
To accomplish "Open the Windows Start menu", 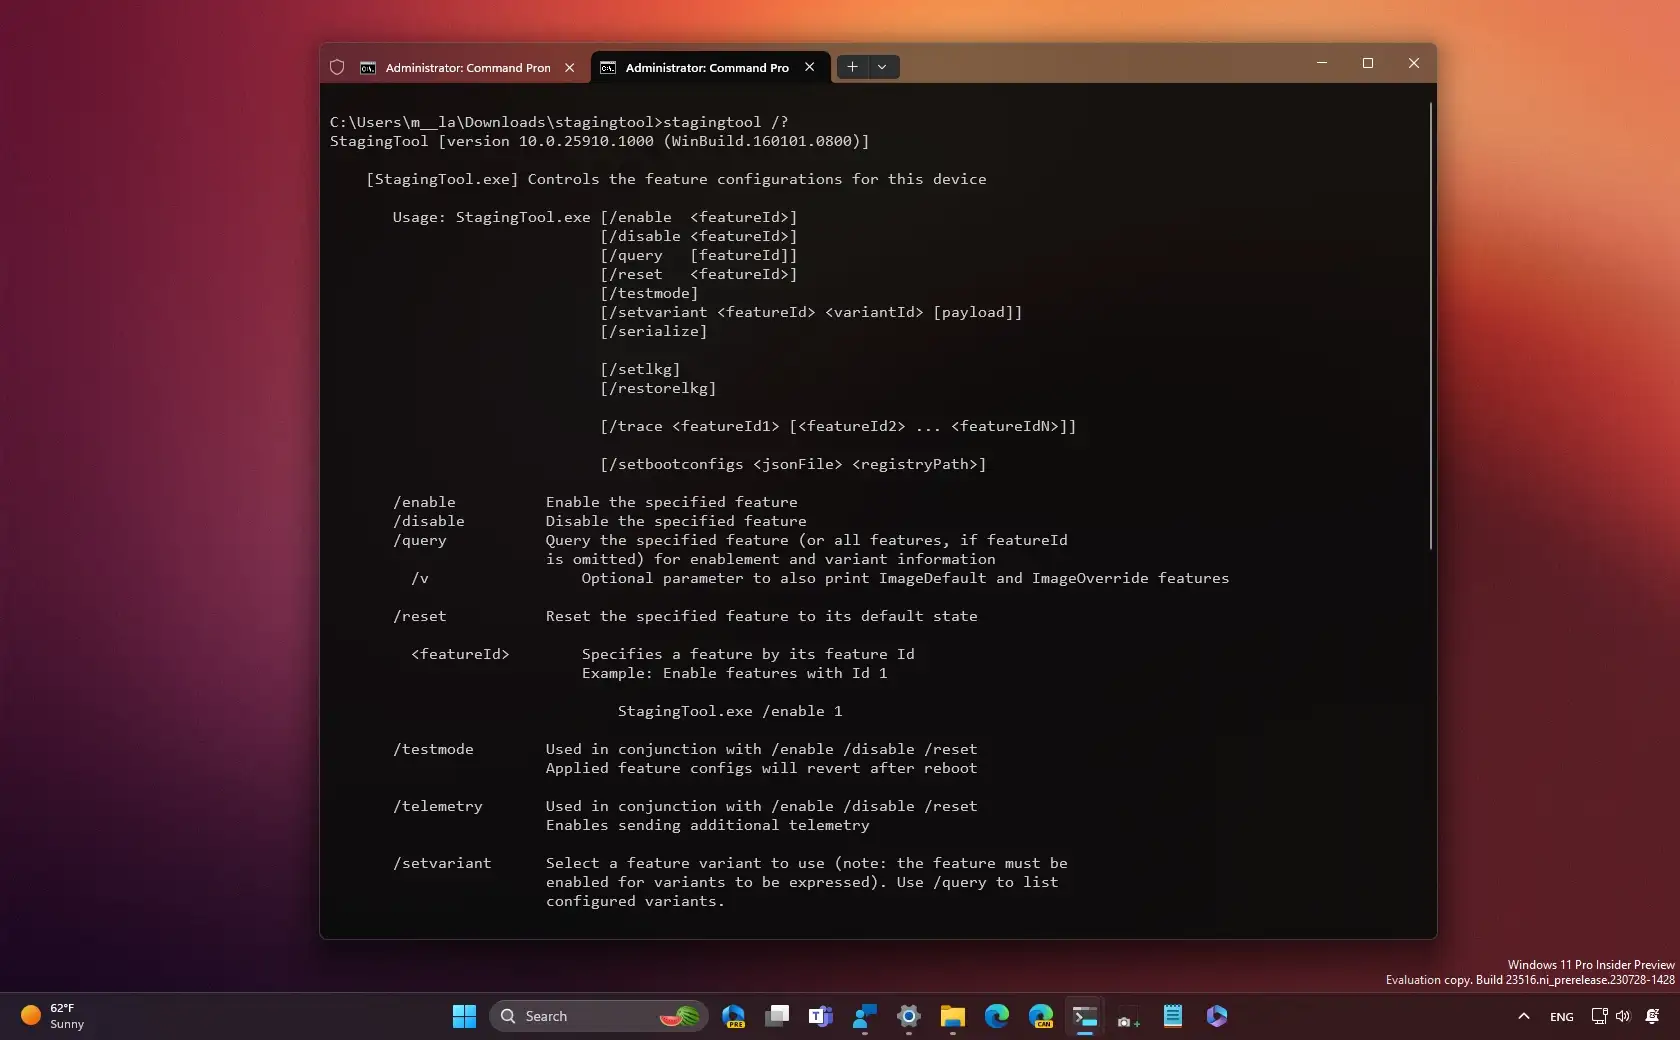I will [464, 1016].
